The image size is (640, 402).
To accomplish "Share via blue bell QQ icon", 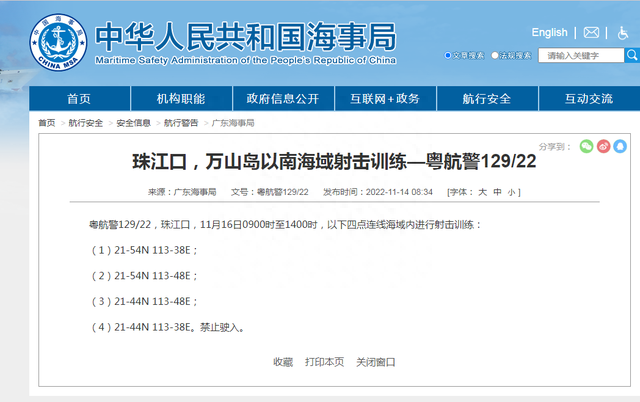I will pyautogui.click(x=620, y=146).
